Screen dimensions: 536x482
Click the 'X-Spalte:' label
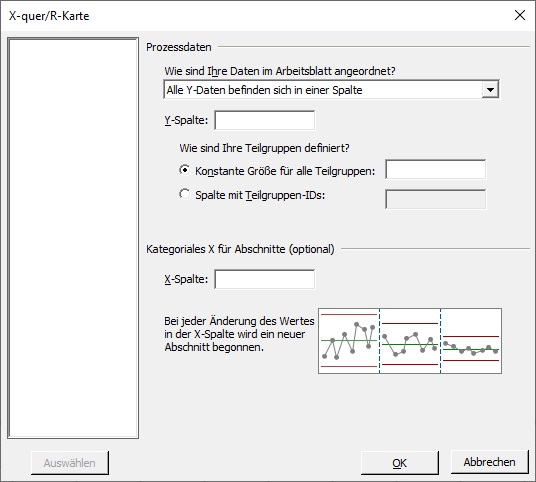(186, 279)
